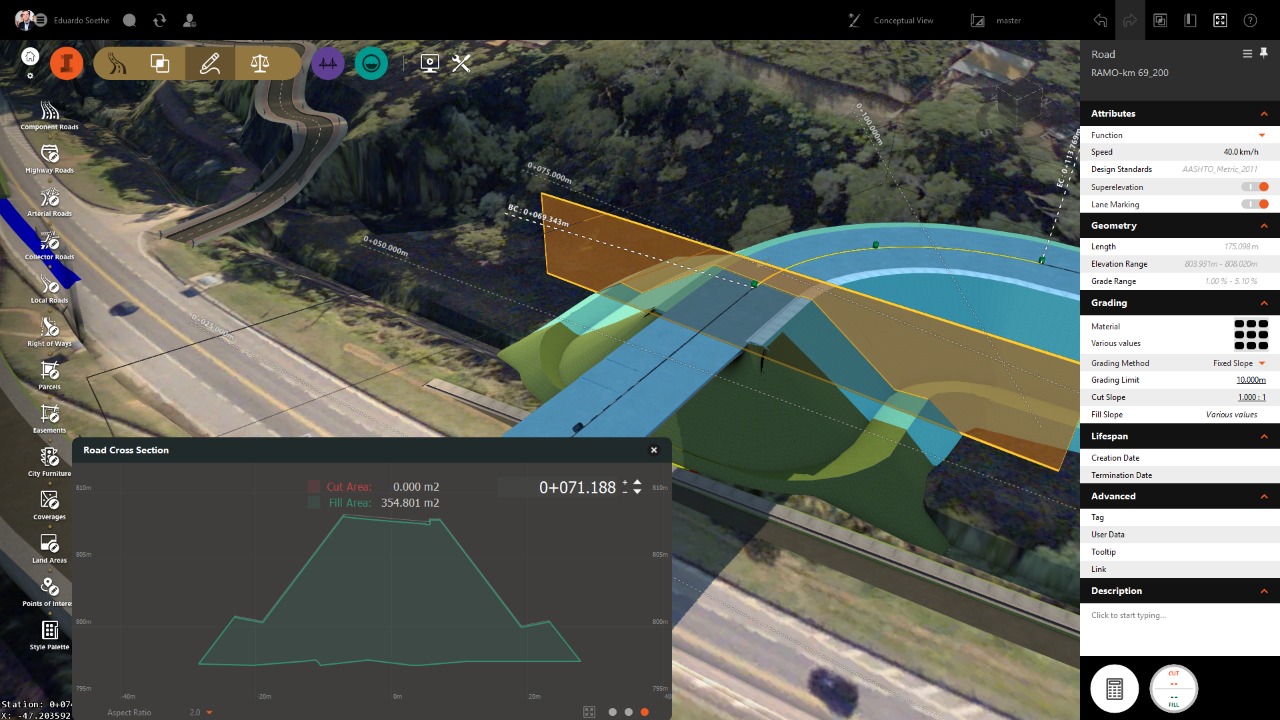
Task: Click the purple bridge design icon
Action: click(327, 64)
